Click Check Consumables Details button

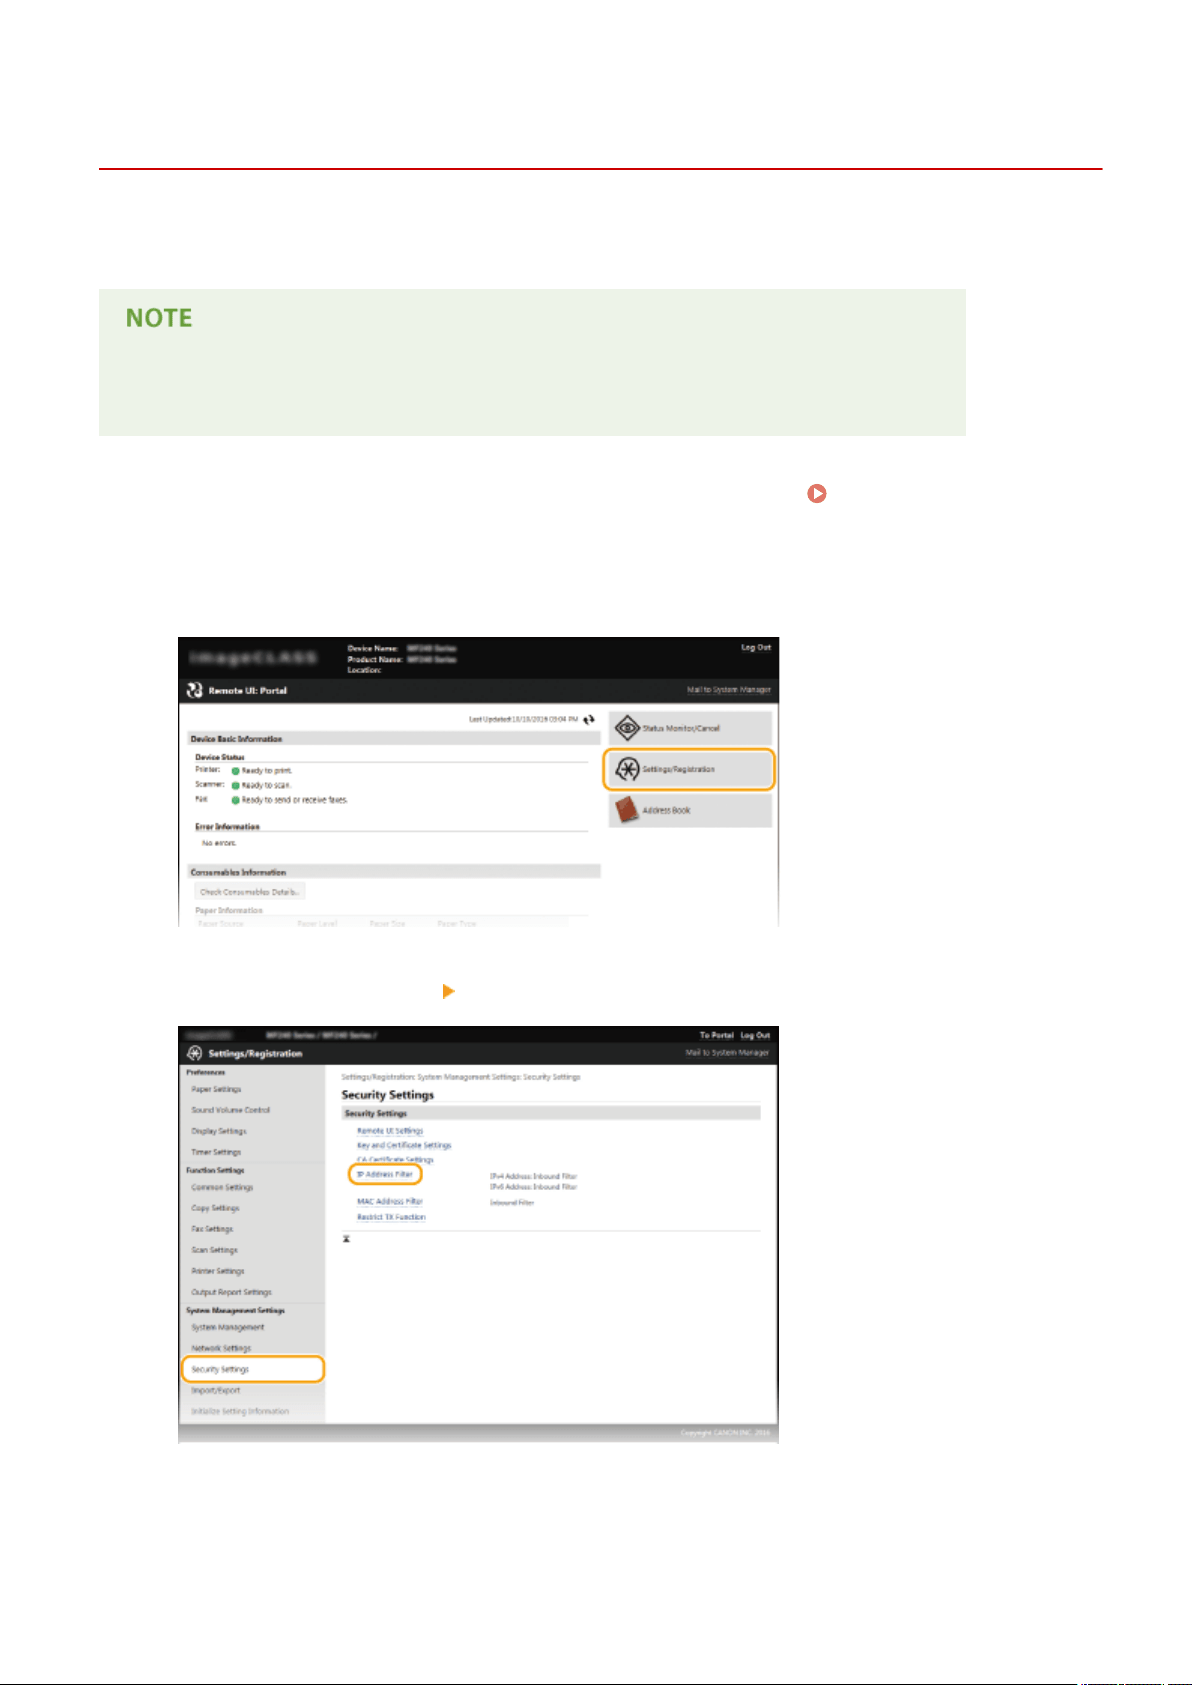click(x=249, y=891)
